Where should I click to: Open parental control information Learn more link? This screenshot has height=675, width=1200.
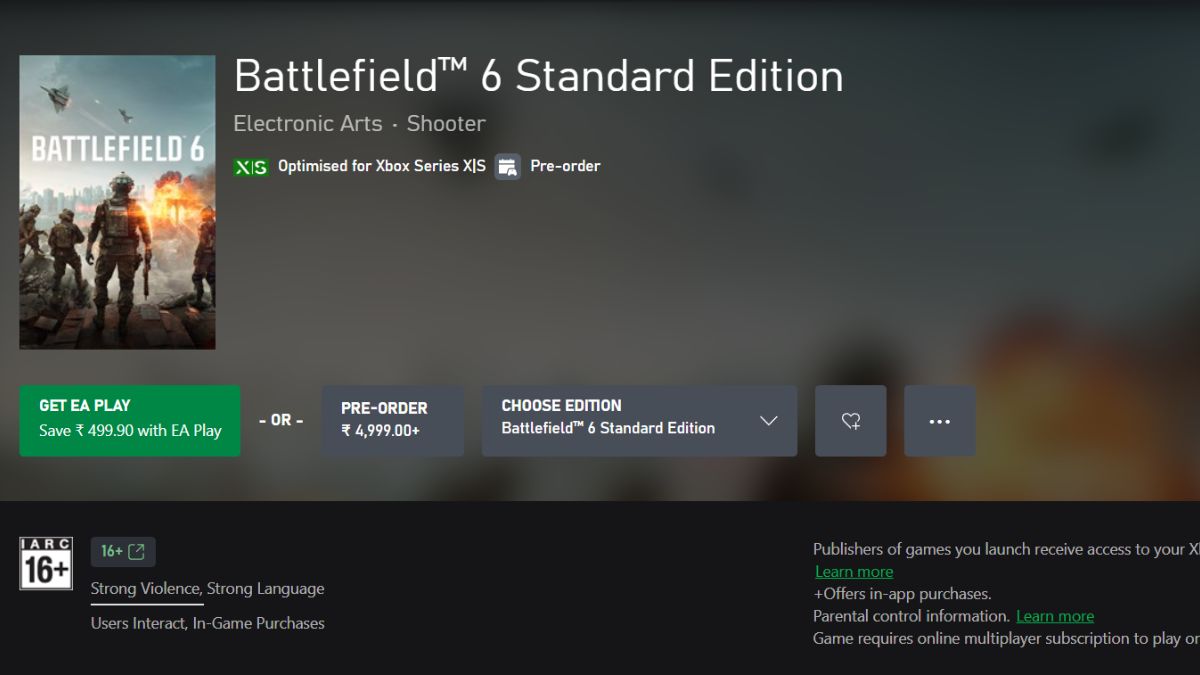[1055, 615]
